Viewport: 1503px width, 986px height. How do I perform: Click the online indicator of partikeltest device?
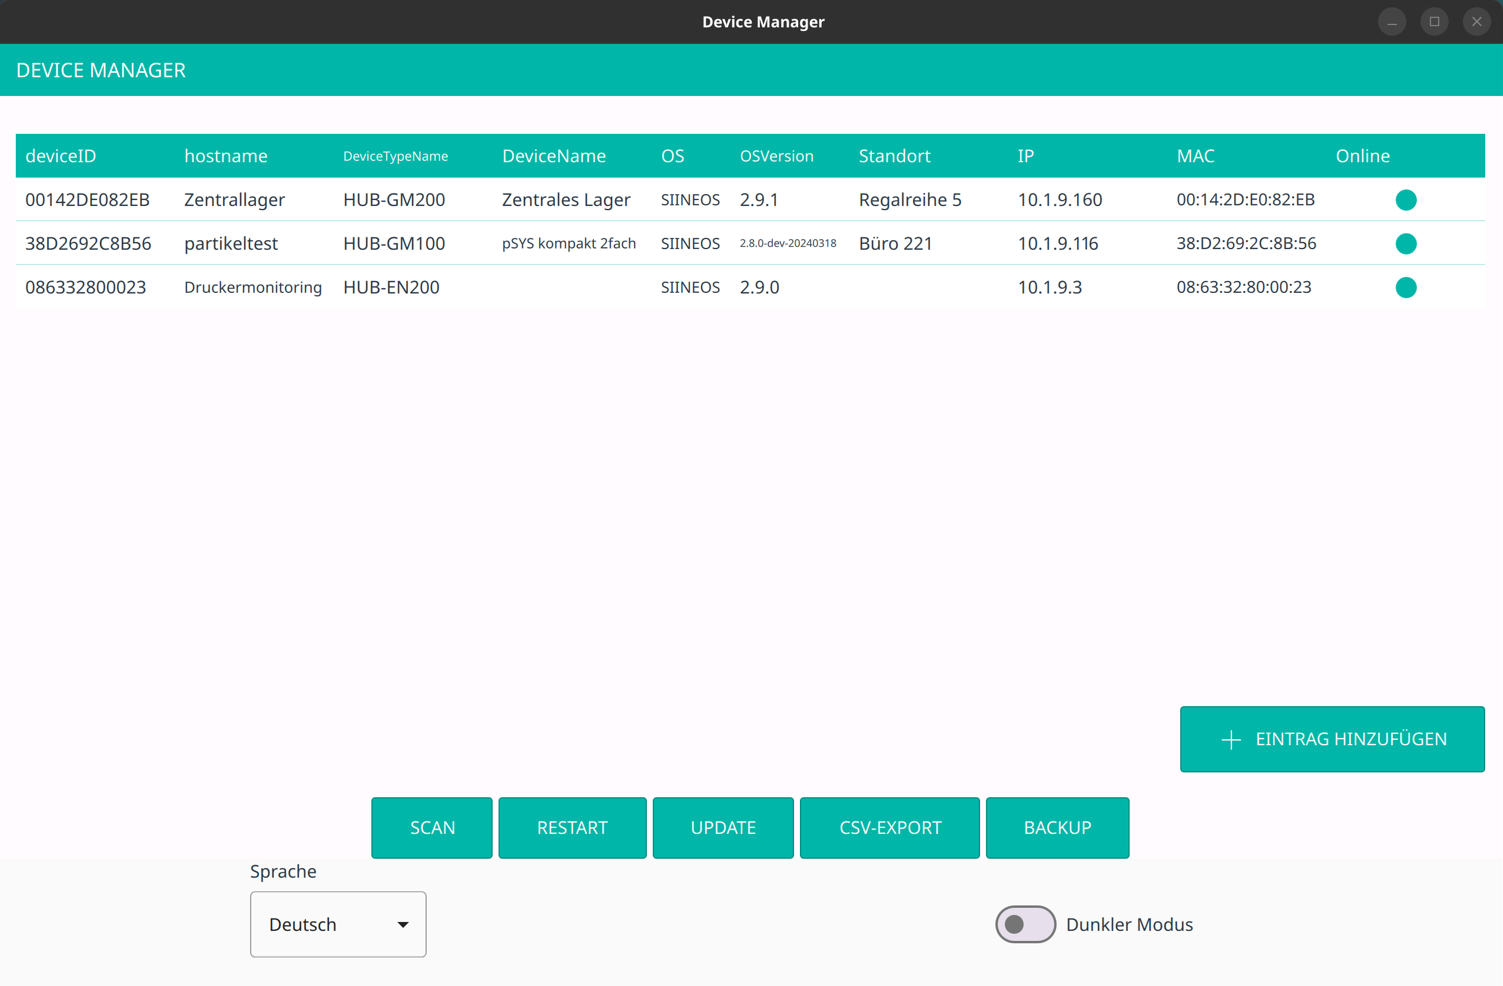coord(1405,244)
